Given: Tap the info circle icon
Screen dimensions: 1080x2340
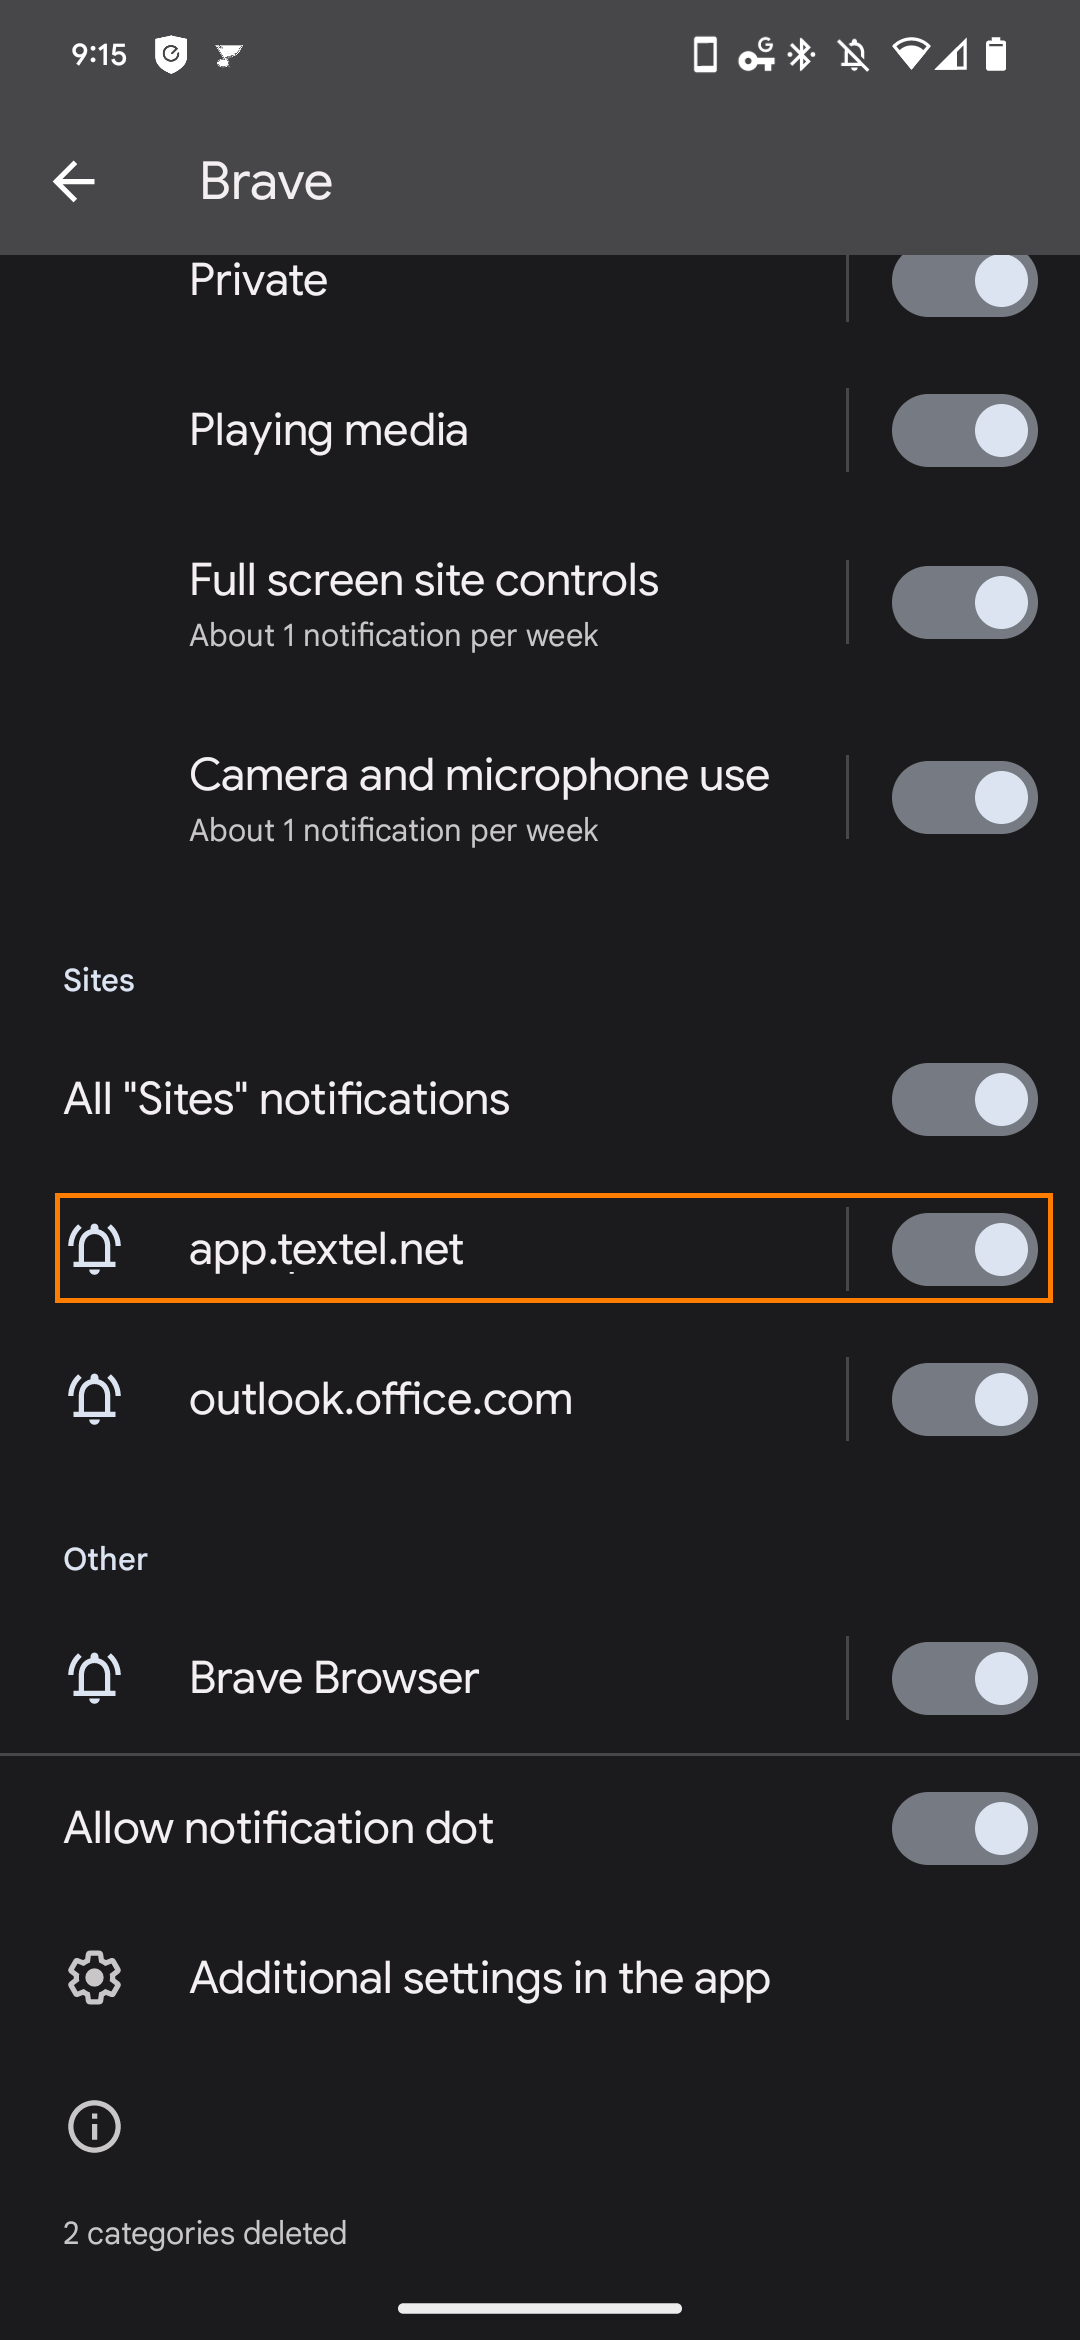Looking at the screenshot, I should pyautogui.click(x=95, y=2126).
